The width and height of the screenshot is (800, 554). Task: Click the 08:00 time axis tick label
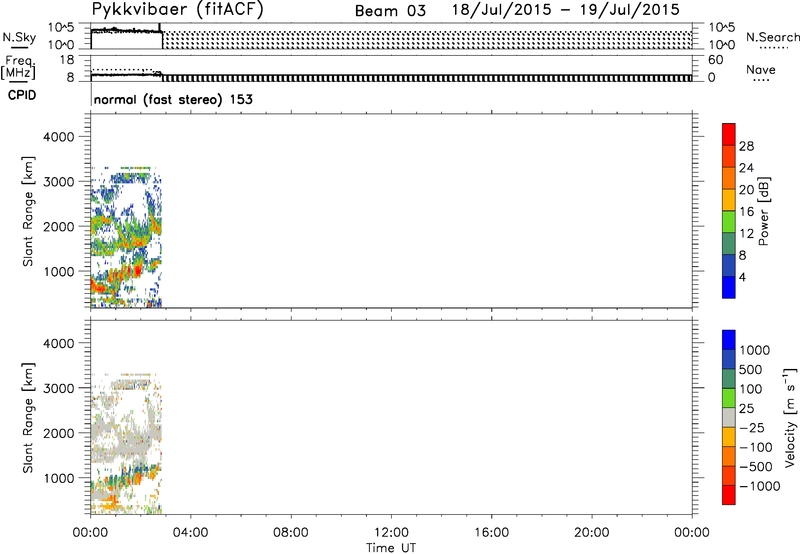[x=290, y=533]
